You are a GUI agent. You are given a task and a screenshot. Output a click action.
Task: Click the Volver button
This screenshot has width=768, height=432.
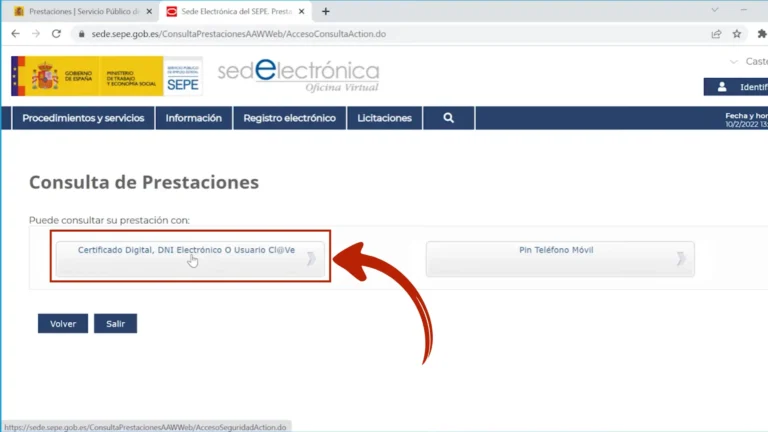click(x=63, y=324)
